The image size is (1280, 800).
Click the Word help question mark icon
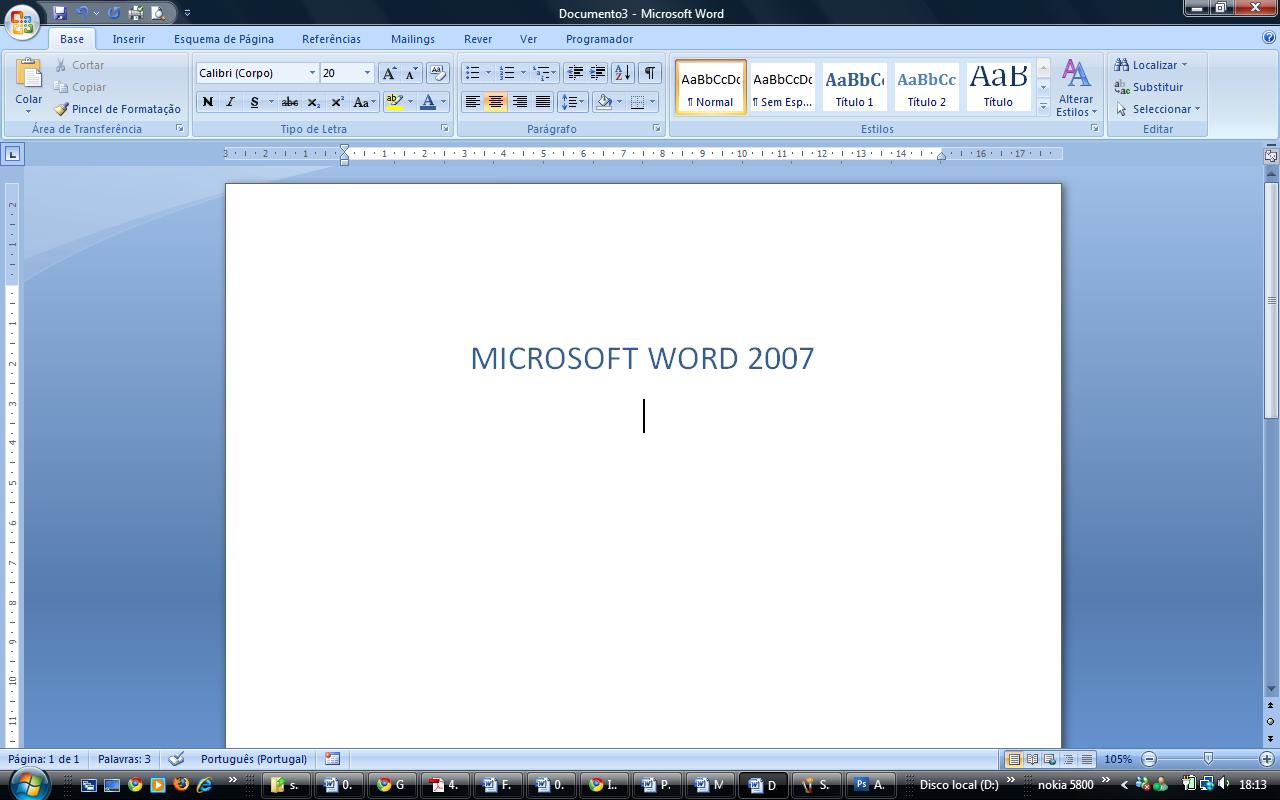pos(1269,38)
